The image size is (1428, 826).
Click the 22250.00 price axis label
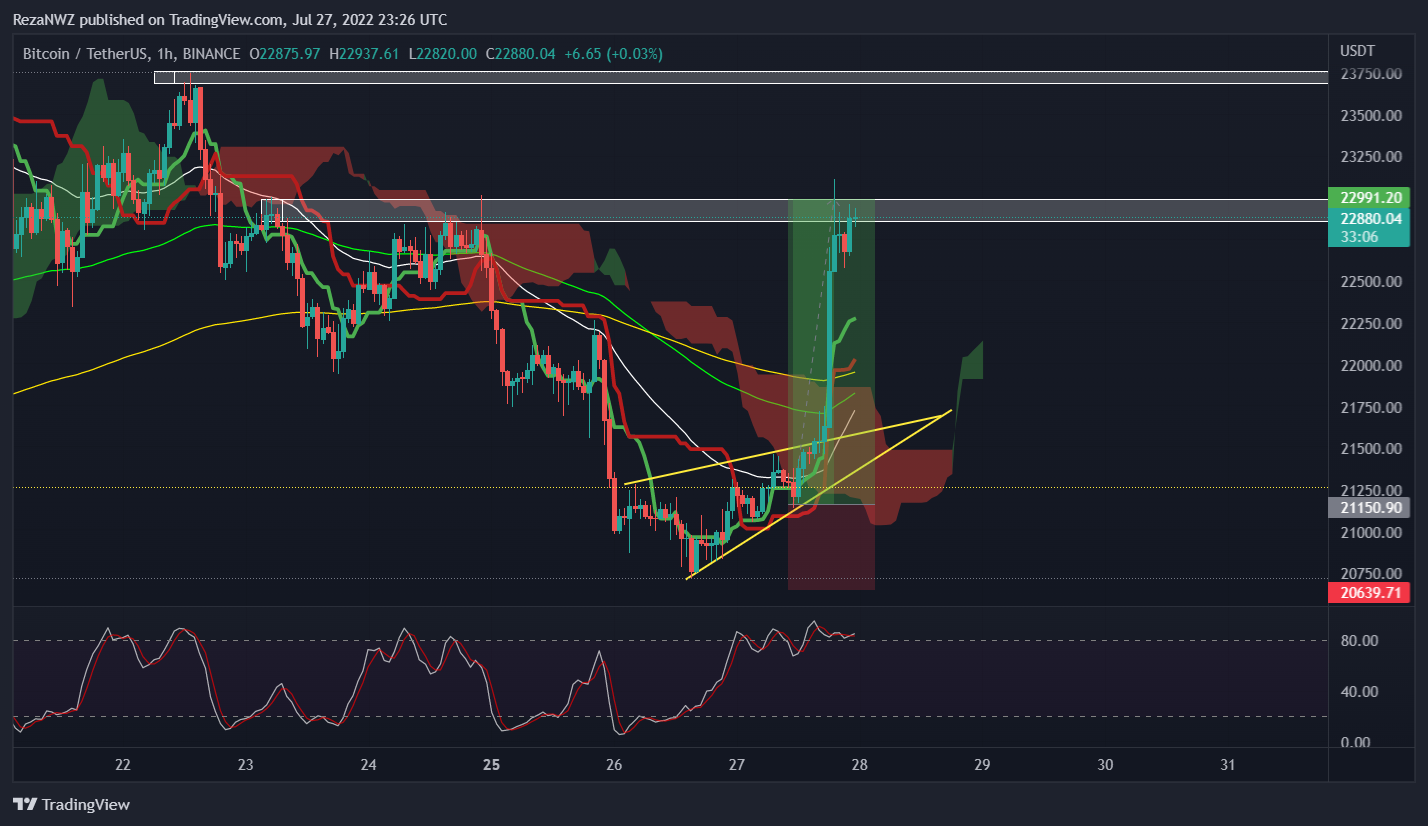1370,324
